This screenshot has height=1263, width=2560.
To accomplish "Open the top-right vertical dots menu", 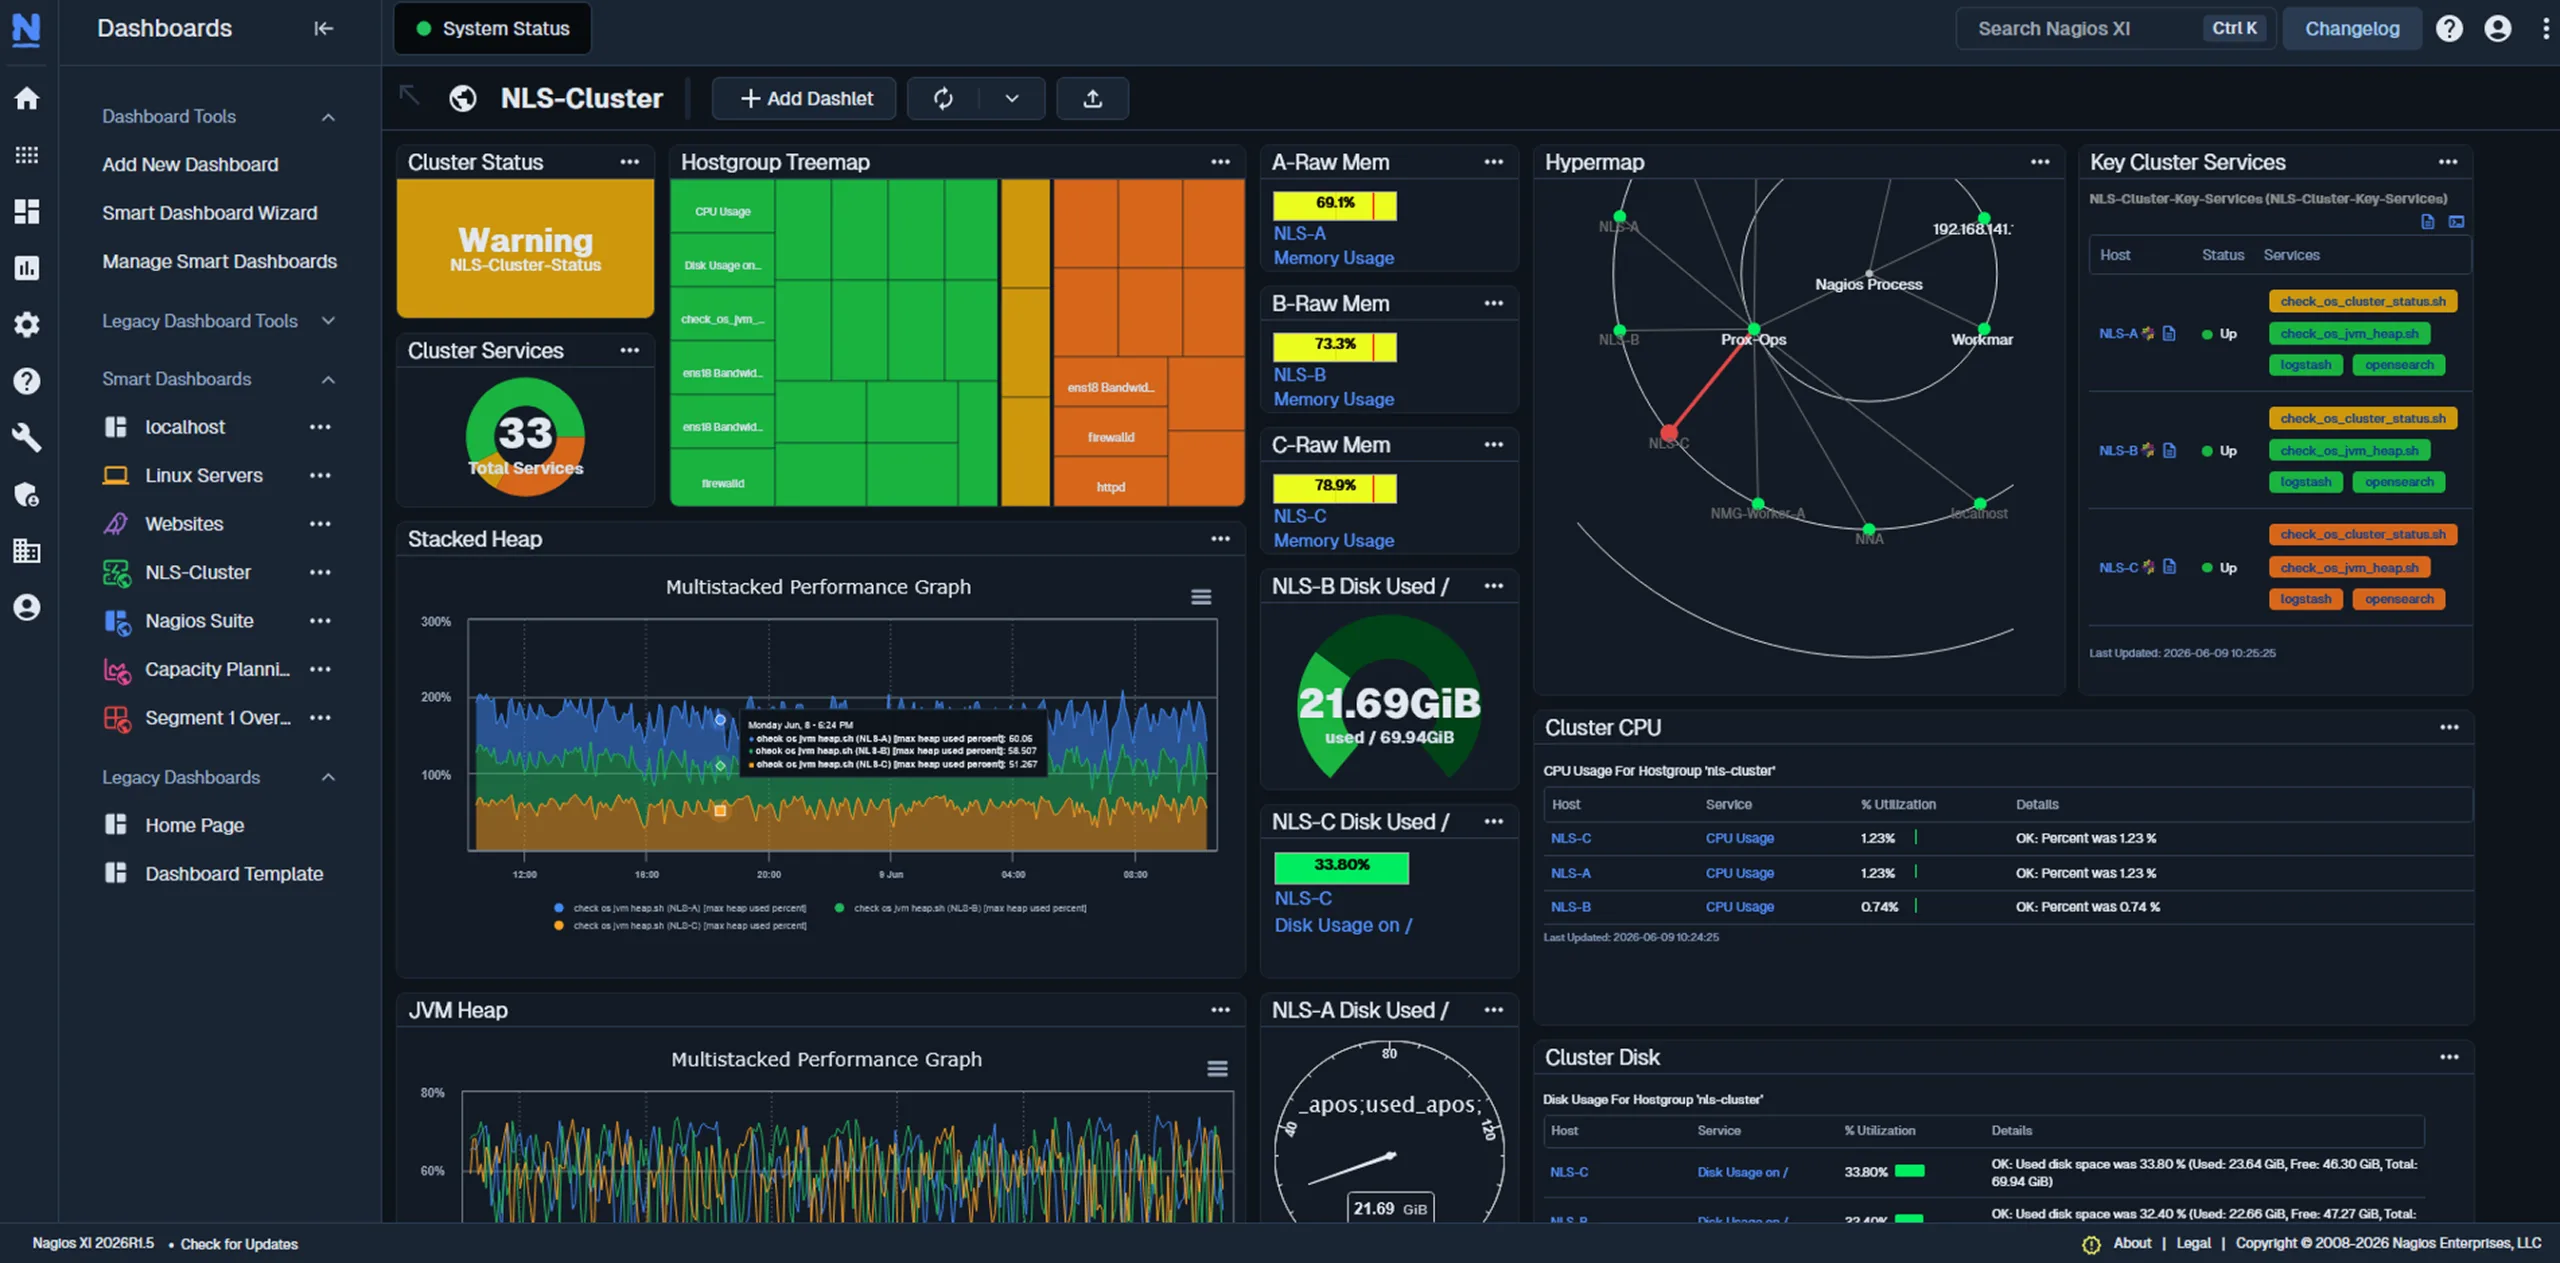I will (2545, 28).
